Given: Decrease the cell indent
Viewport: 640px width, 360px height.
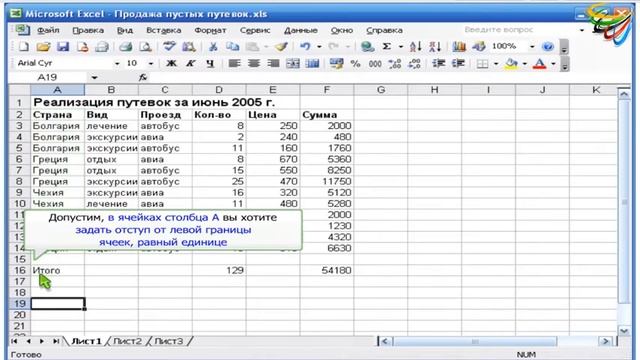Looking at the screenshot, I should (x=439, y=64).
